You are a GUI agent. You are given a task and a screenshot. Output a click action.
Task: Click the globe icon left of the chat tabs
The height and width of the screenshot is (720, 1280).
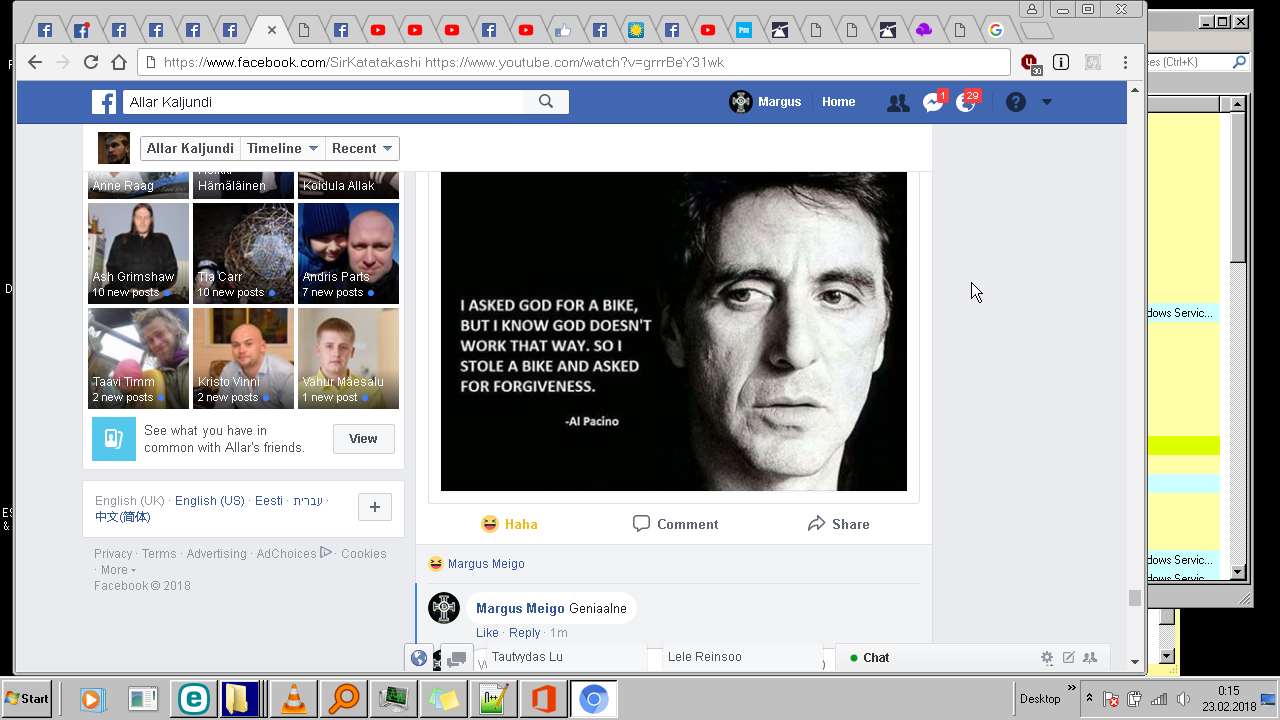pos(419,658)
